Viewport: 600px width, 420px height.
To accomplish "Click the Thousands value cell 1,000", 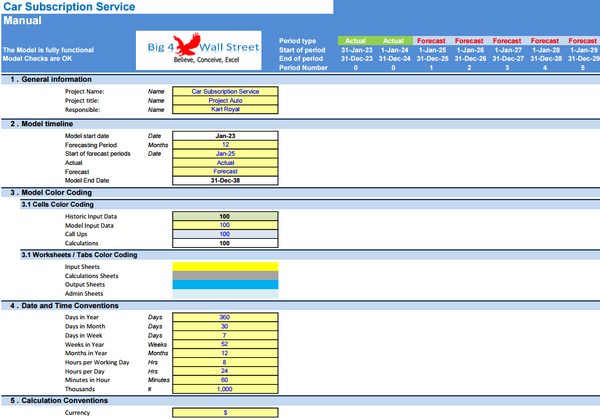I will 225,388.
